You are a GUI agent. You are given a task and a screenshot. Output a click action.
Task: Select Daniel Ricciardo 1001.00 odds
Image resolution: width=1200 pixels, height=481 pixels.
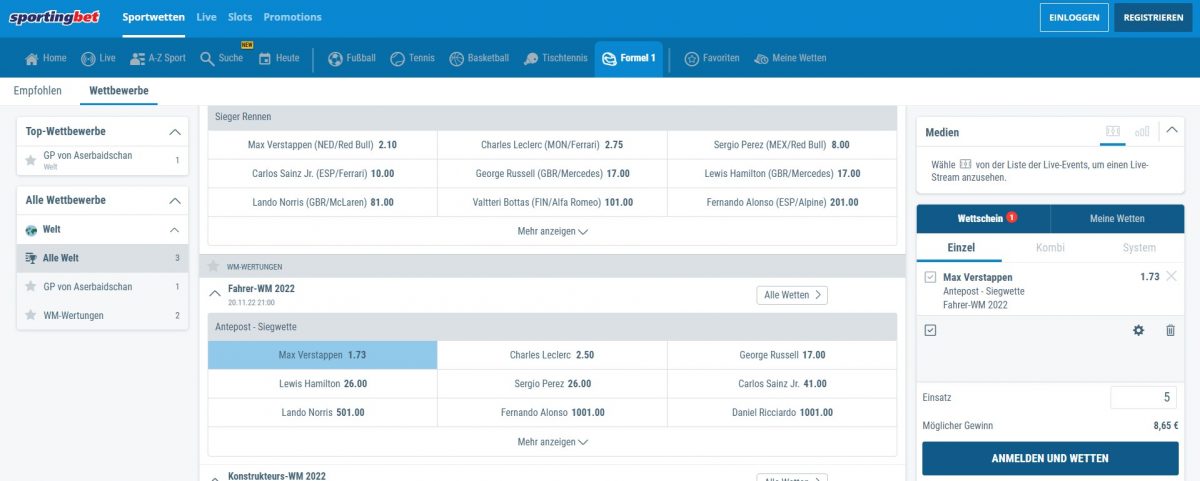[782, 412]
